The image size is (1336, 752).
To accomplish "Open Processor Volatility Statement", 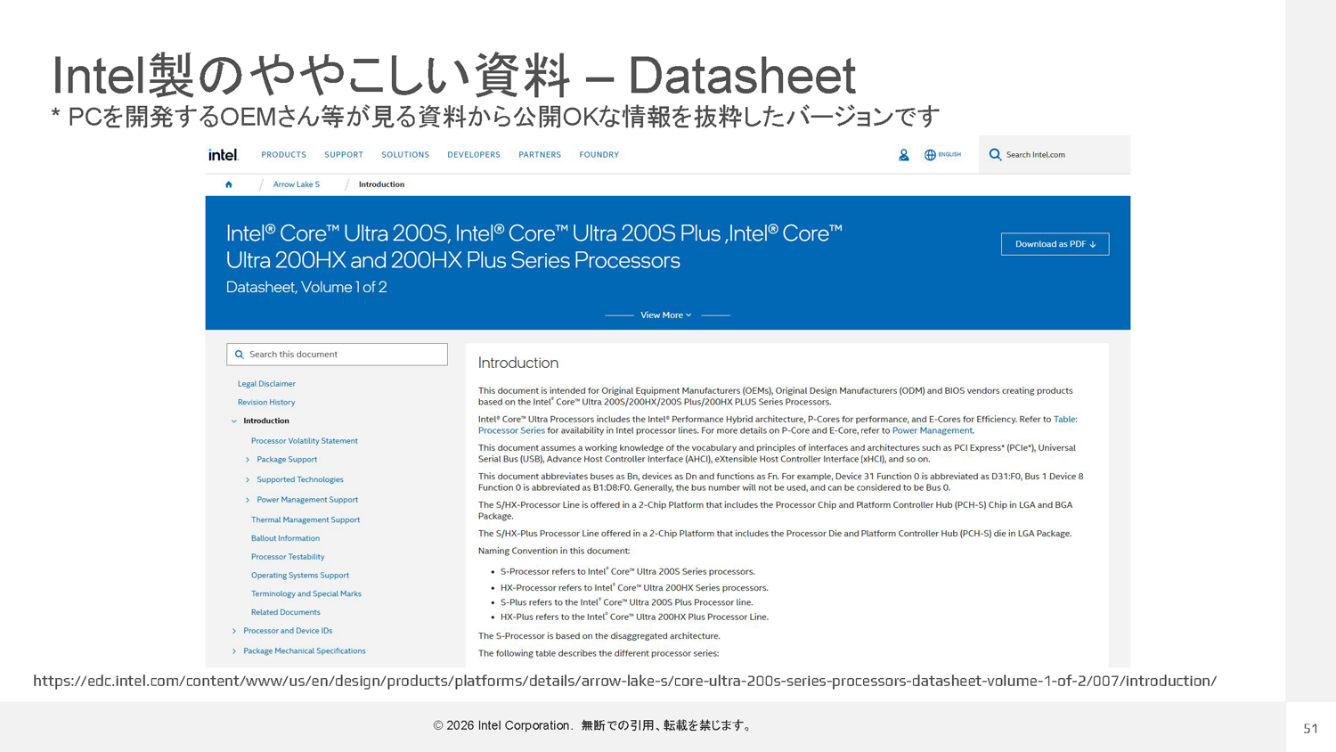I will pyautogui.click(x=304, y=441).
